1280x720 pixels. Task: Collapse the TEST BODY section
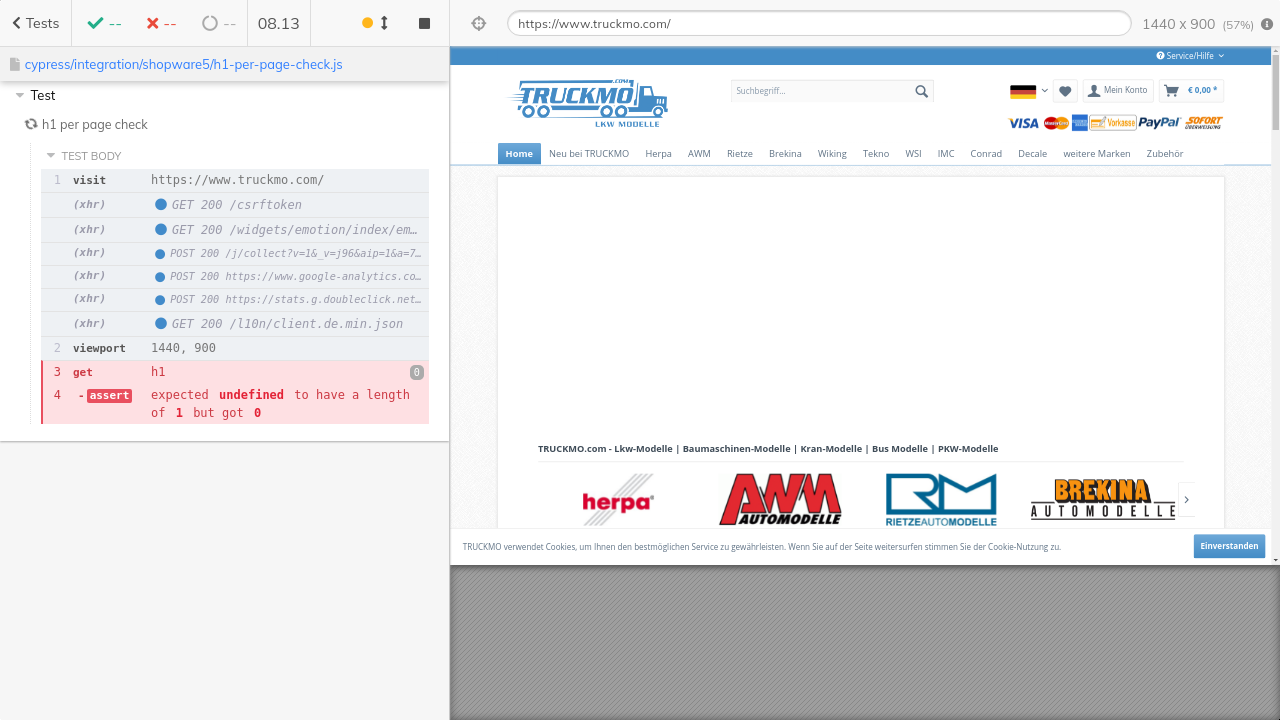[x=51, y=156]
